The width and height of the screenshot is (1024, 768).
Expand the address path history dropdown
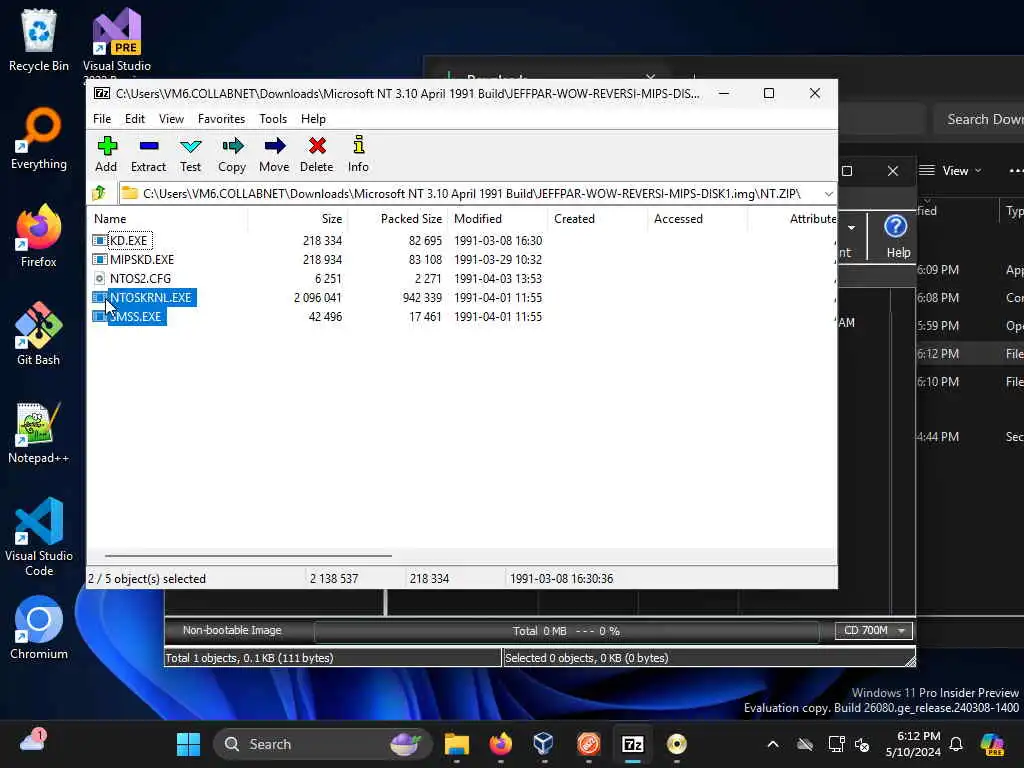click(828, 194)
